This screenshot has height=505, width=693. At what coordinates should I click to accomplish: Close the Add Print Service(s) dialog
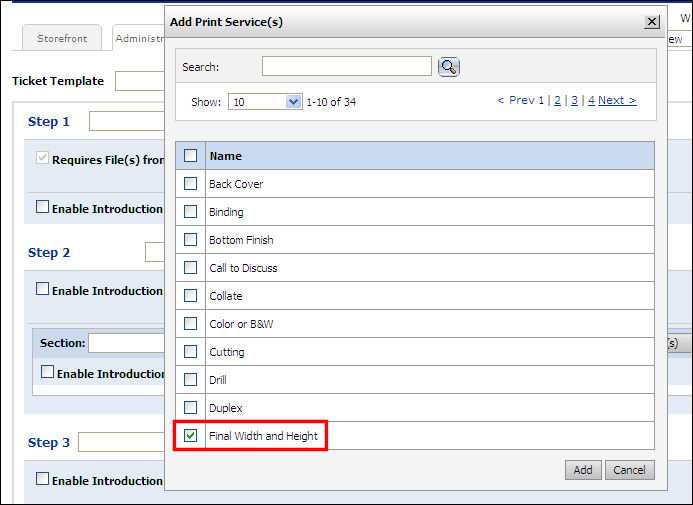[x=652, y=21]
